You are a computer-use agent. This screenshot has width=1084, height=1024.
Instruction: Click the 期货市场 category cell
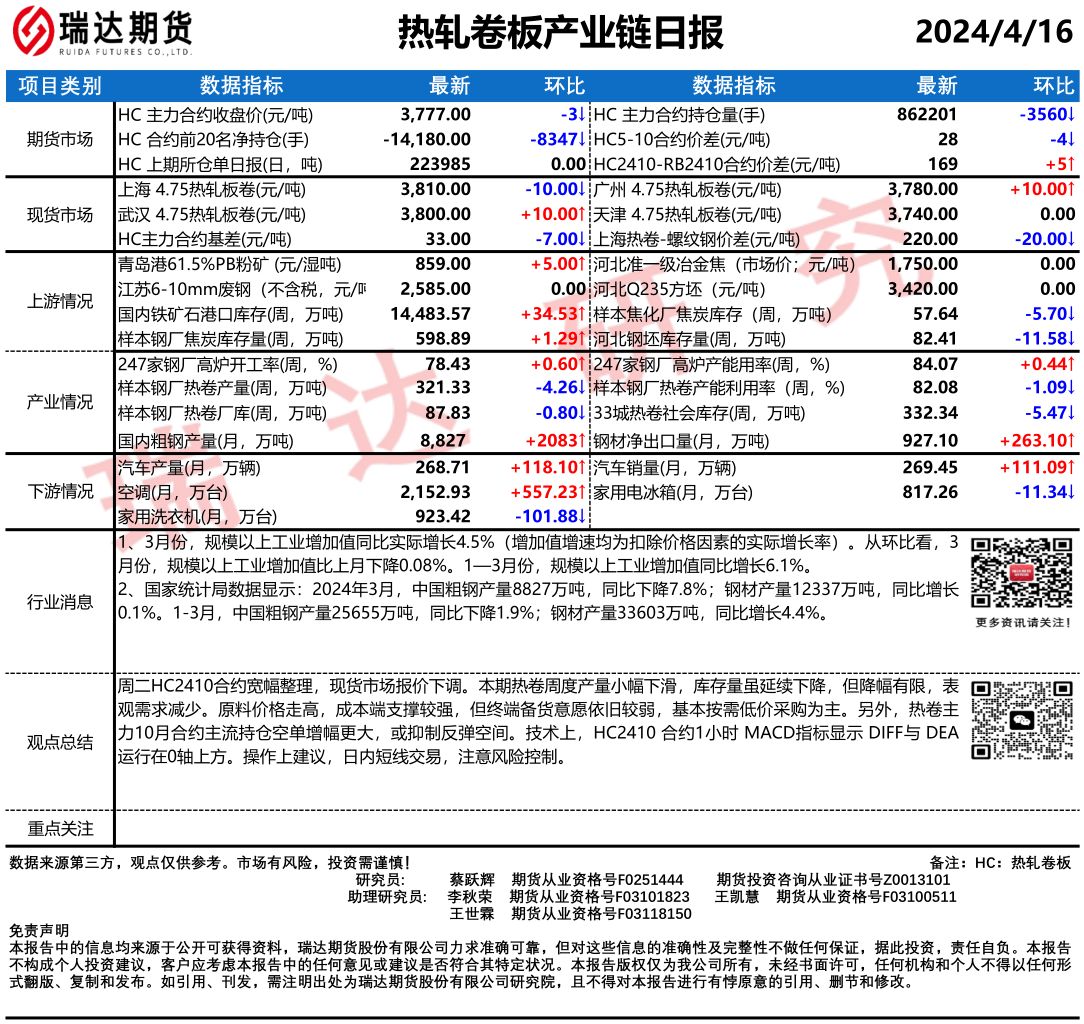point(60,139)
